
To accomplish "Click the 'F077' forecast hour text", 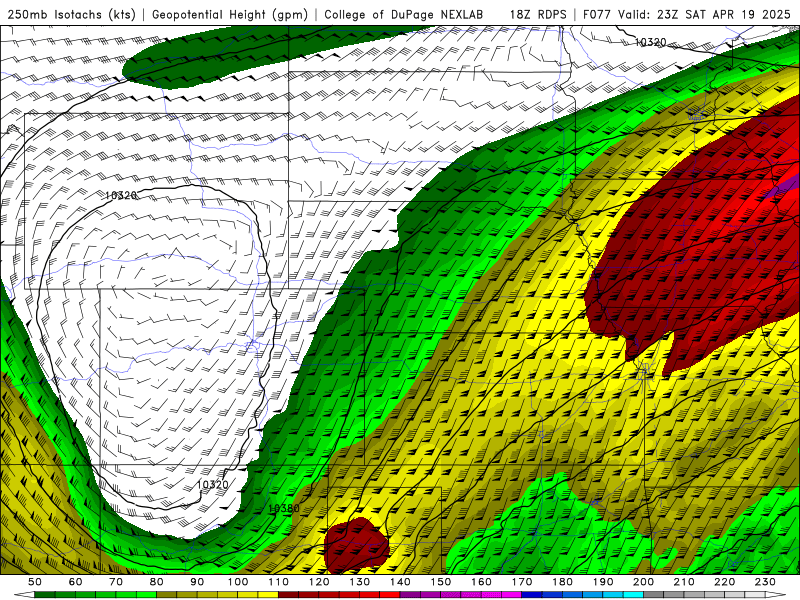I will click(x=597, y=14).
